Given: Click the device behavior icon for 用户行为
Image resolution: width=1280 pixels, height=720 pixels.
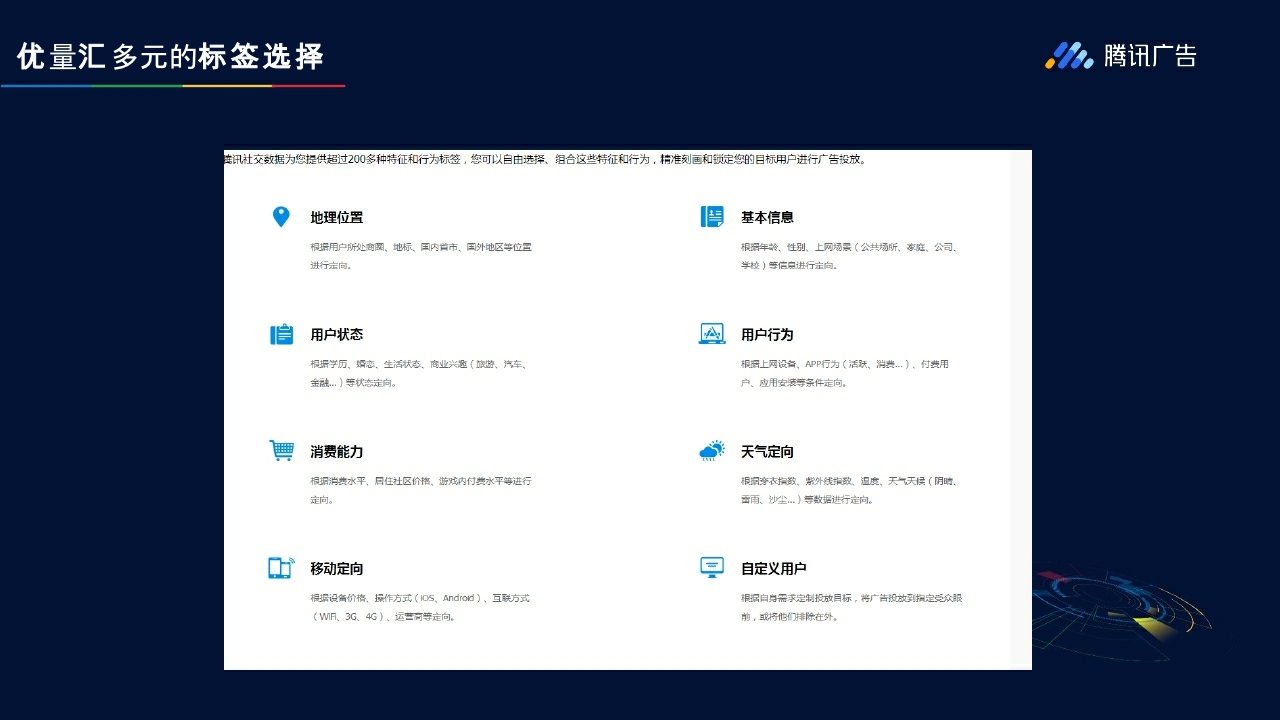Looking at the screenshot, I should [x=711, y=333].
